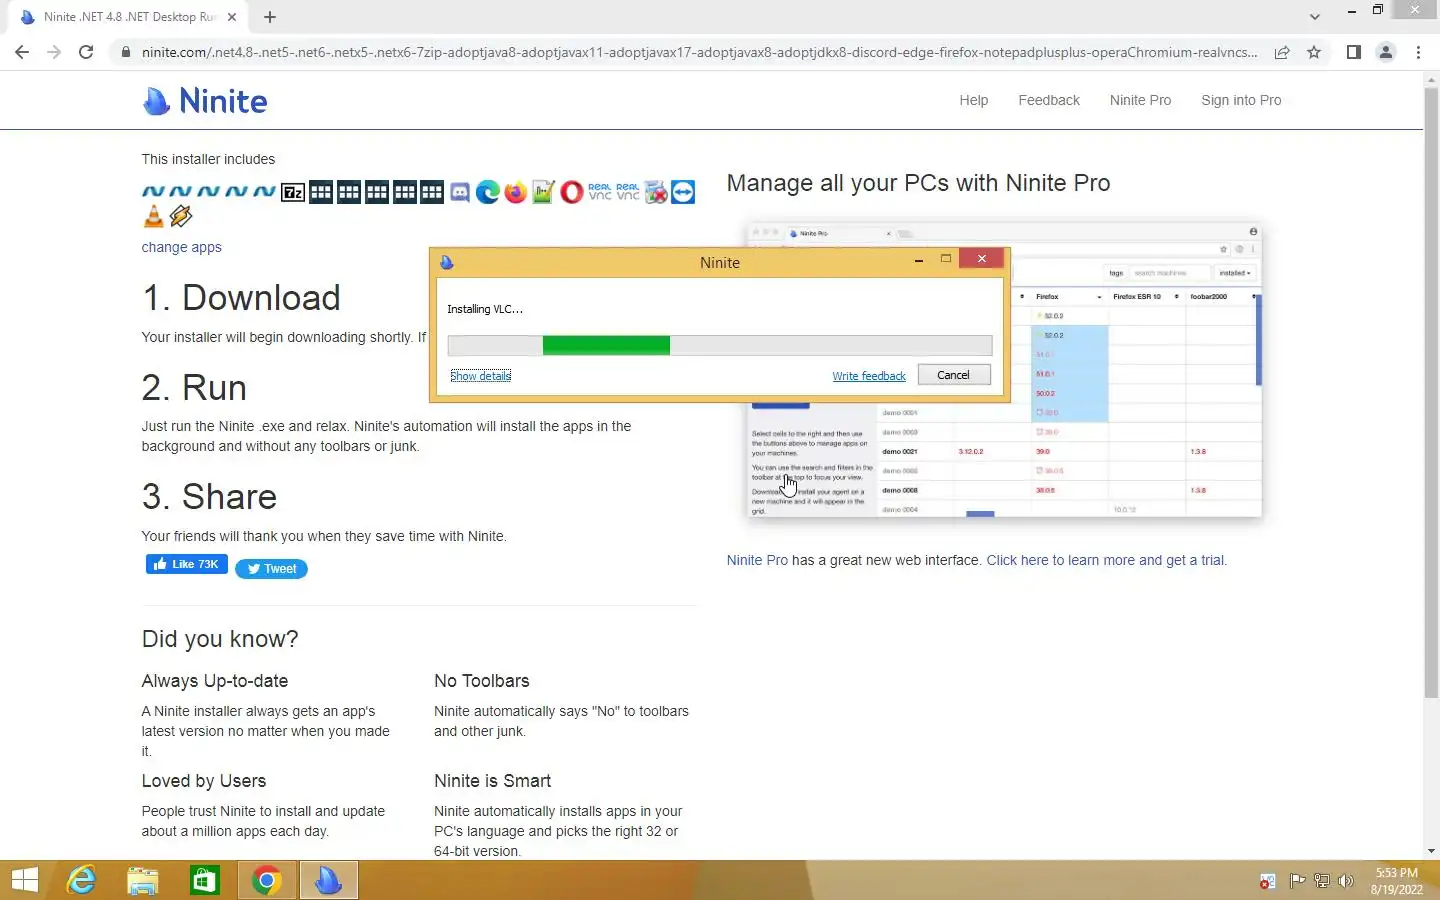The height and width of the screenshot is (900, 1440).
Task: Switch to Chrome in the taskbar
Action: (266, 880)
